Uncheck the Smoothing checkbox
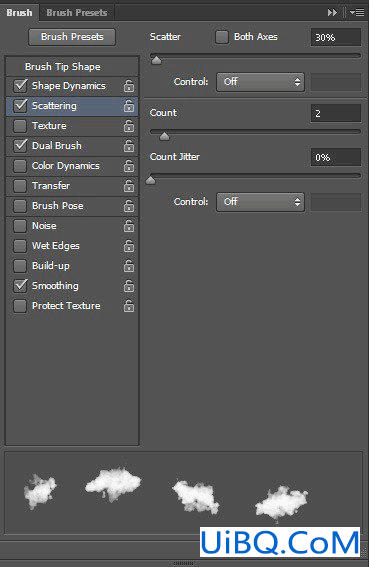The image size is (370, 567). [x=20, y=286]
